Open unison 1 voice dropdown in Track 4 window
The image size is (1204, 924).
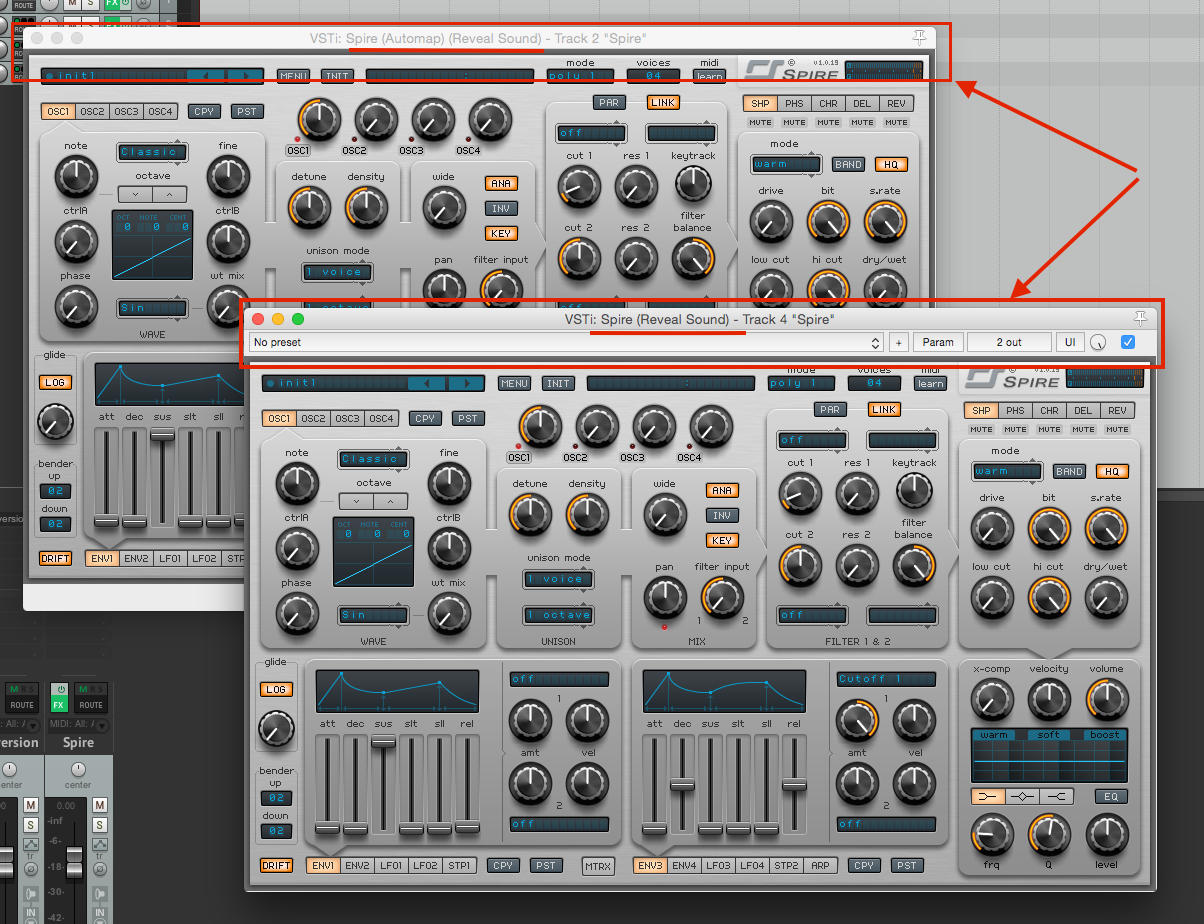(559, 579)
